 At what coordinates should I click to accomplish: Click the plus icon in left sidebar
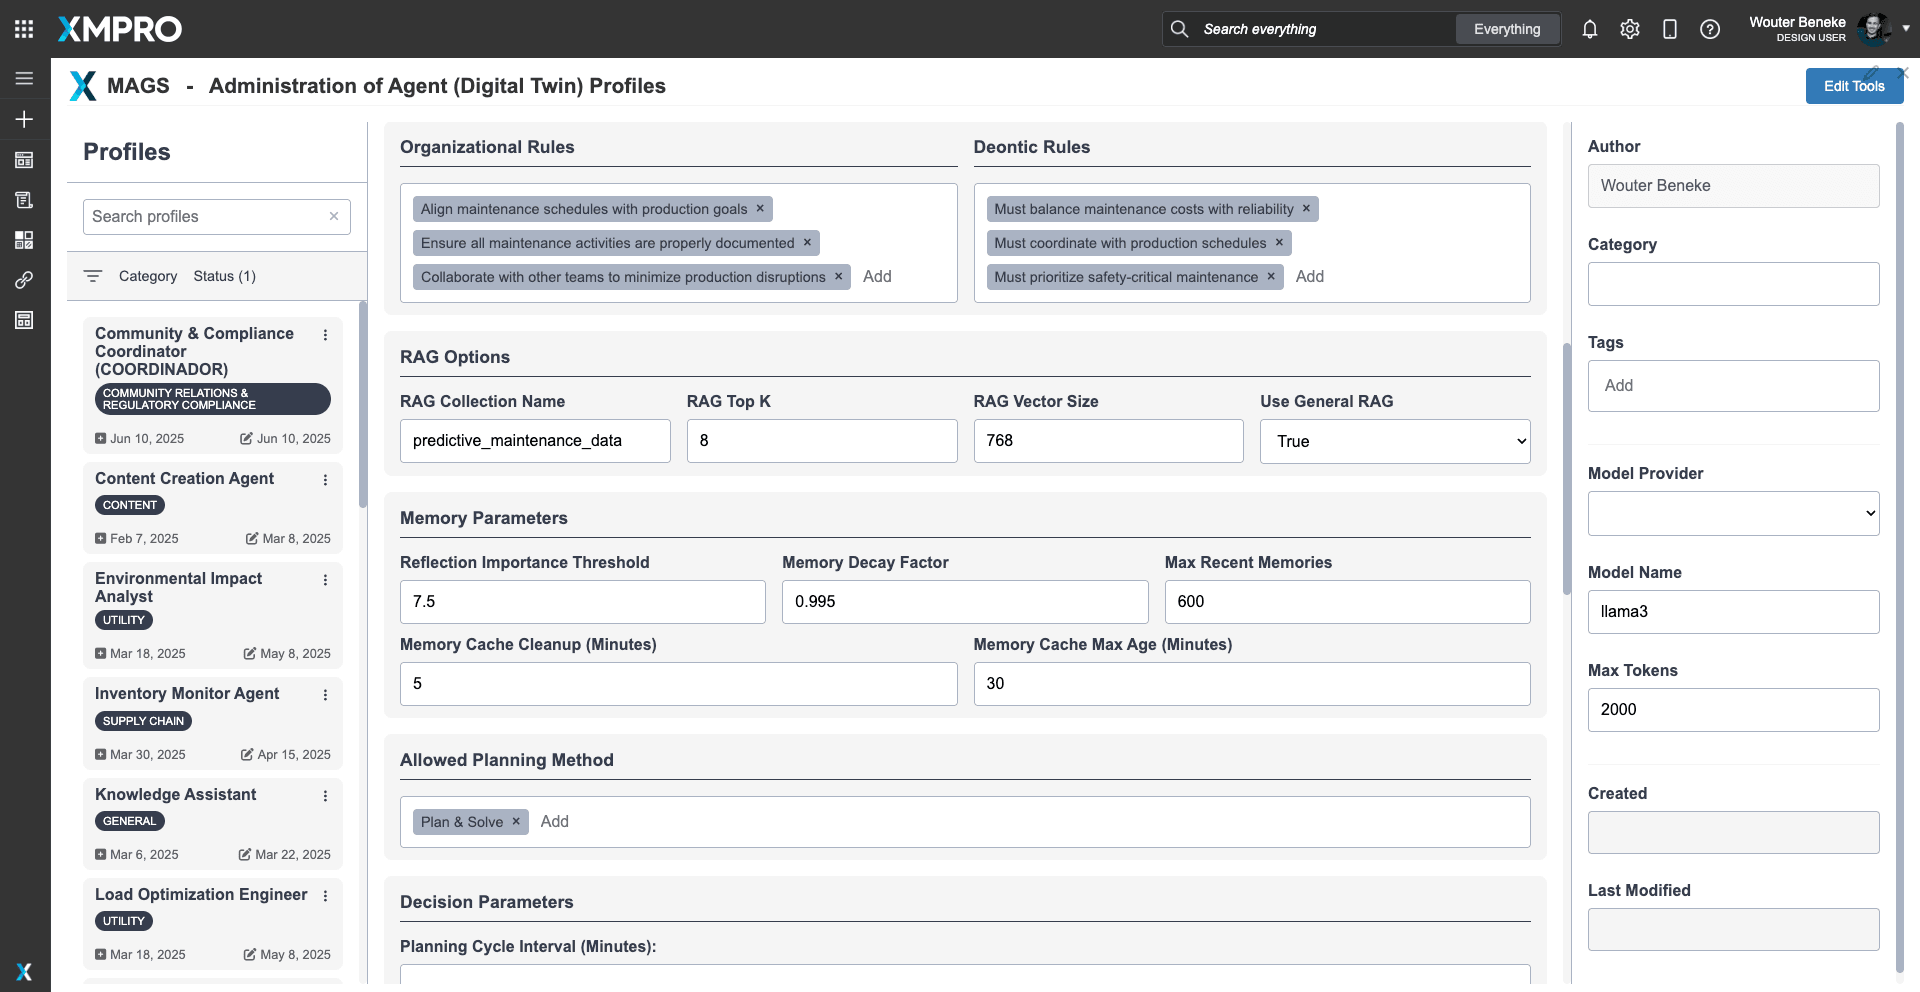click(x=24, y=119)
